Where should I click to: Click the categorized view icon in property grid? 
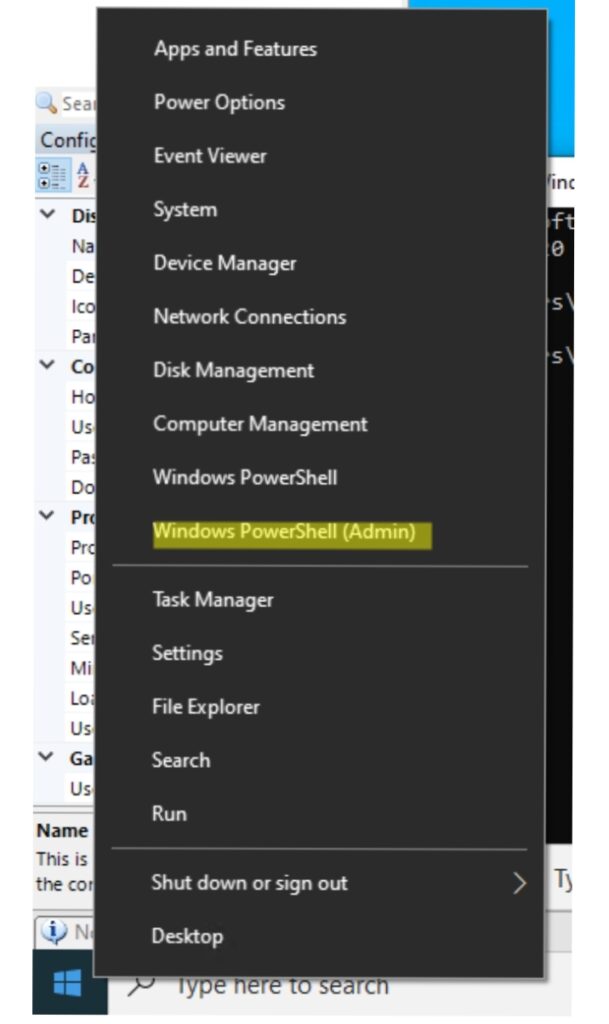coord(52,176)
